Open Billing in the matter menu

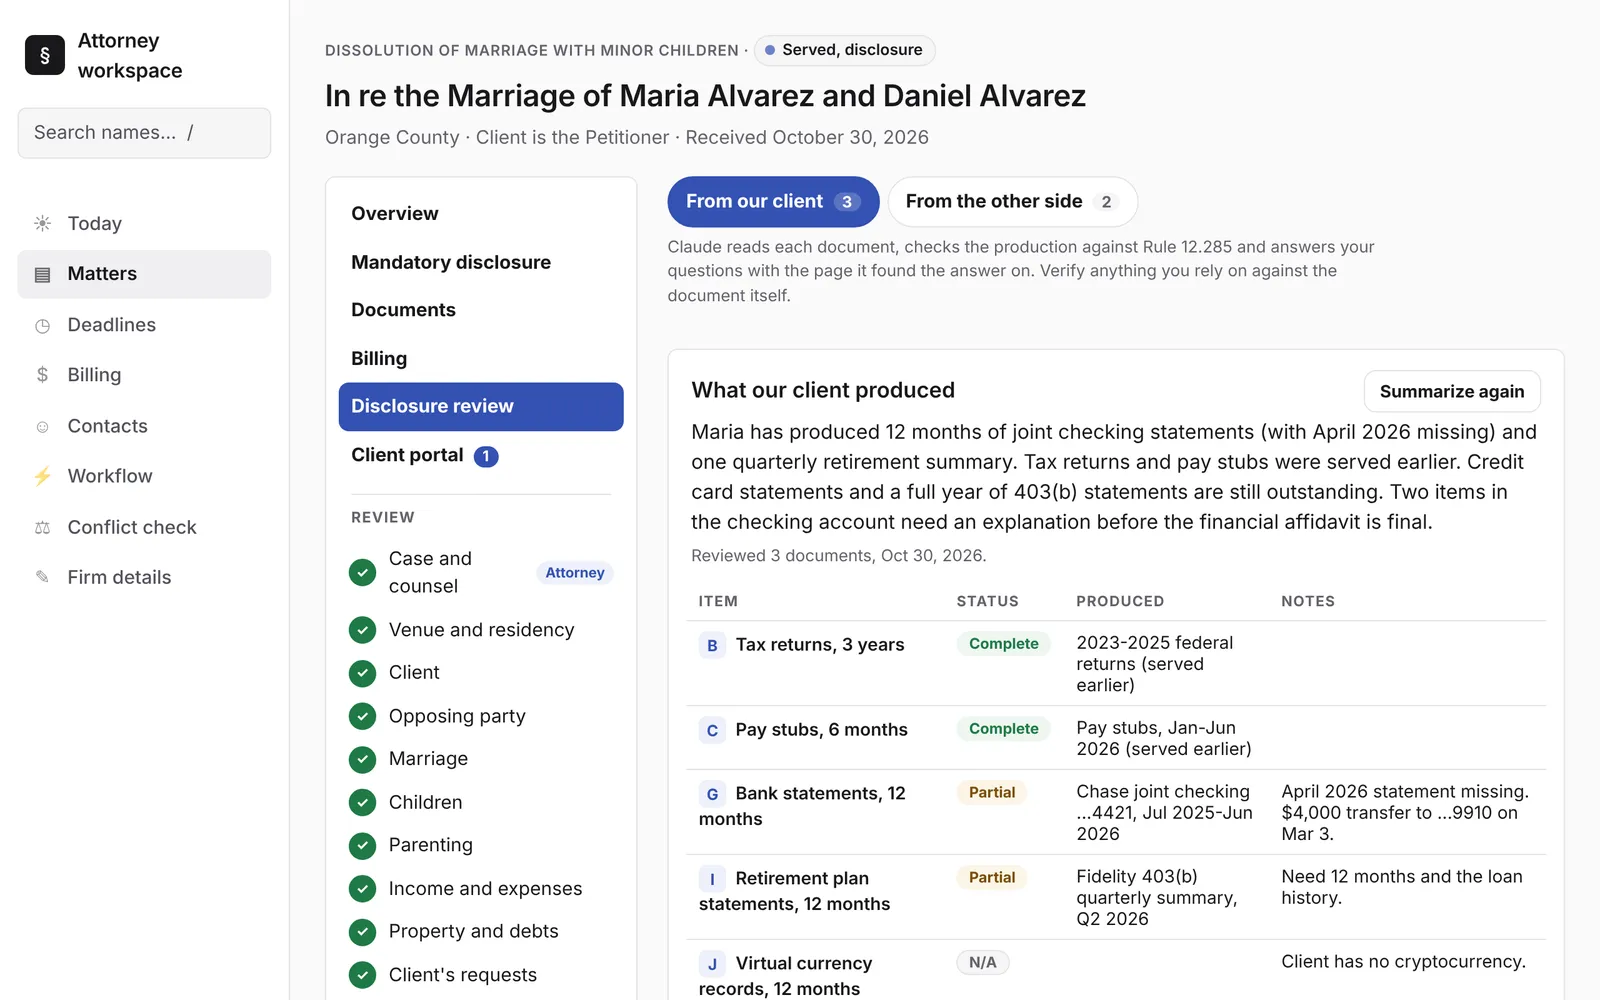[481, 358]
